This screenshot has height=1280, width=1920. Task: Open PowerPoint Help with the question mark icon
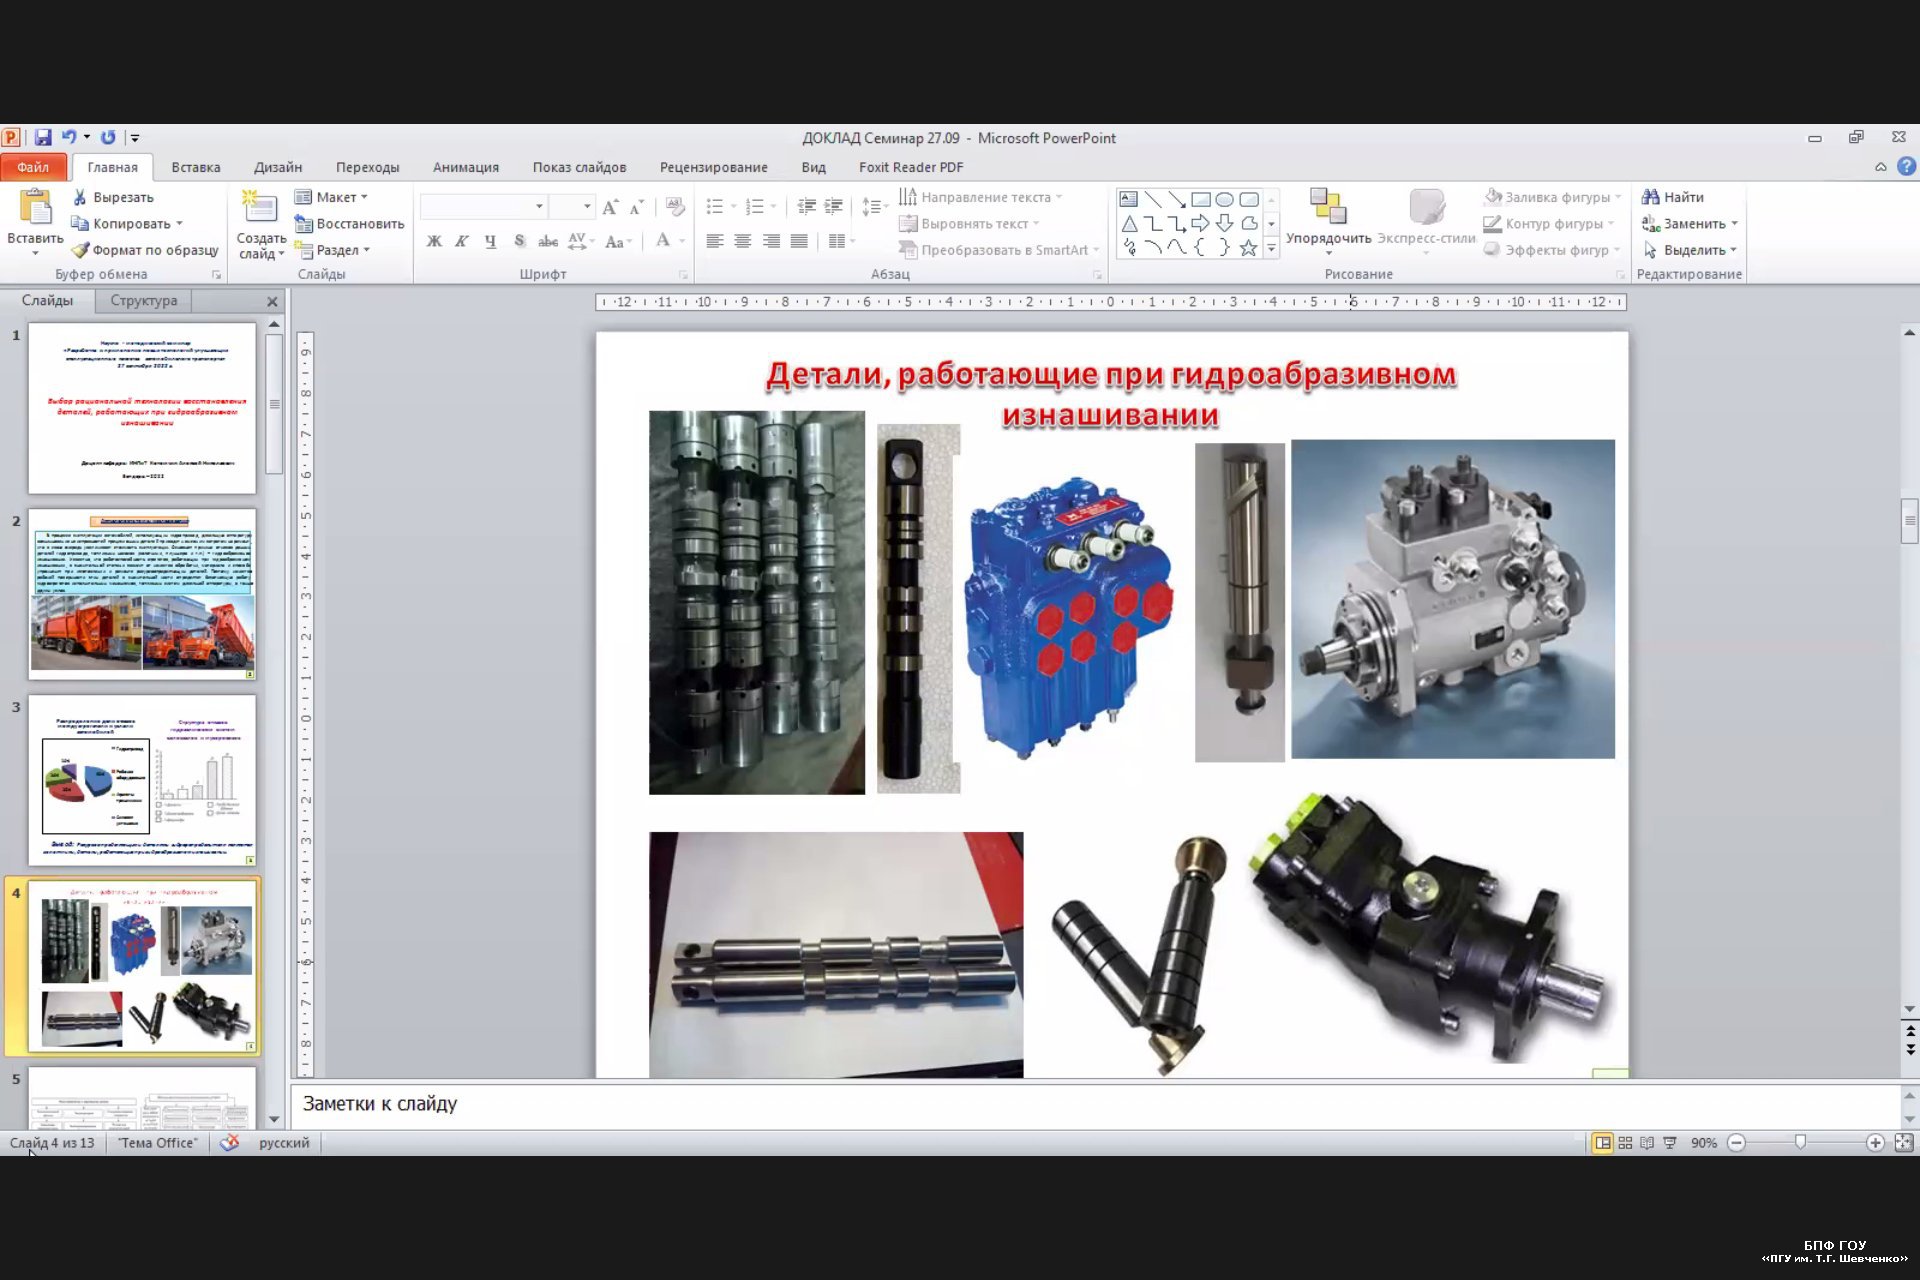[x=1906, y=167]
